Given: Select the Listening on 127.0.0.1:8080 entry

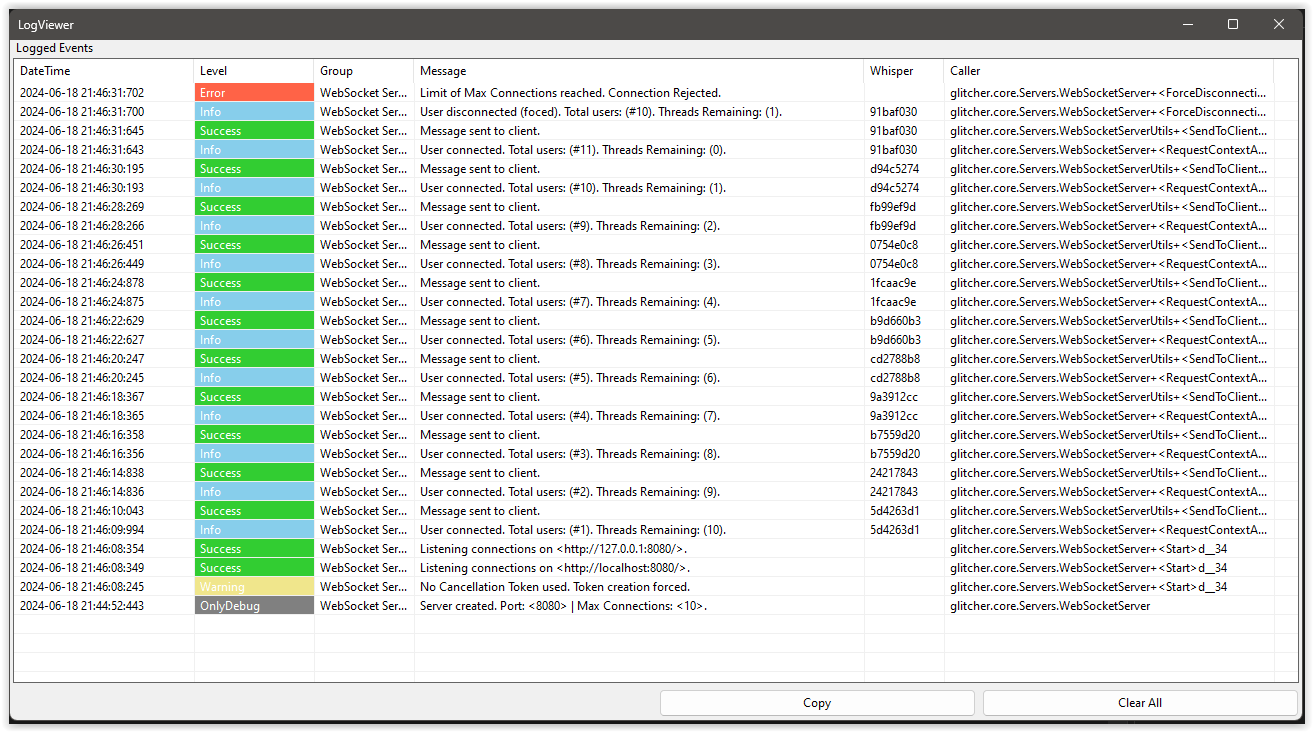Looking at the screenshot, I should [553, 549].
